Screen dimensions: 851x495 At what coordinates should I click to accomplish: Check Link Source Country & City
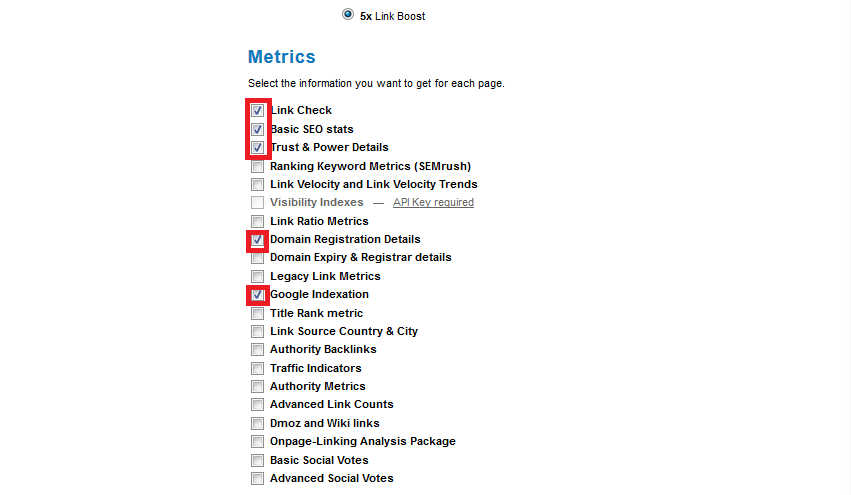click(258, 332)
